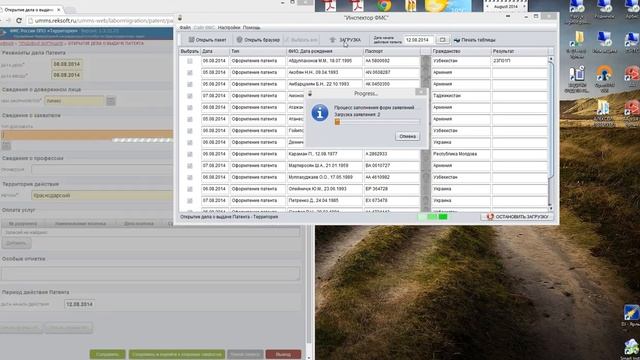Click the Краснодарский region field in browser
Image resolution: width=640 pixels, height=360 pixels.
(x=102, y=196)
